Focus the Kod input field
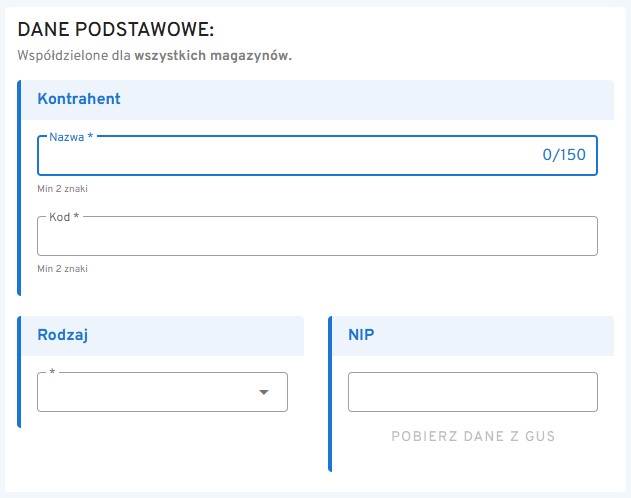Image resolution: width=631 pixels, height=498 pixels. (x=316, y=236)
